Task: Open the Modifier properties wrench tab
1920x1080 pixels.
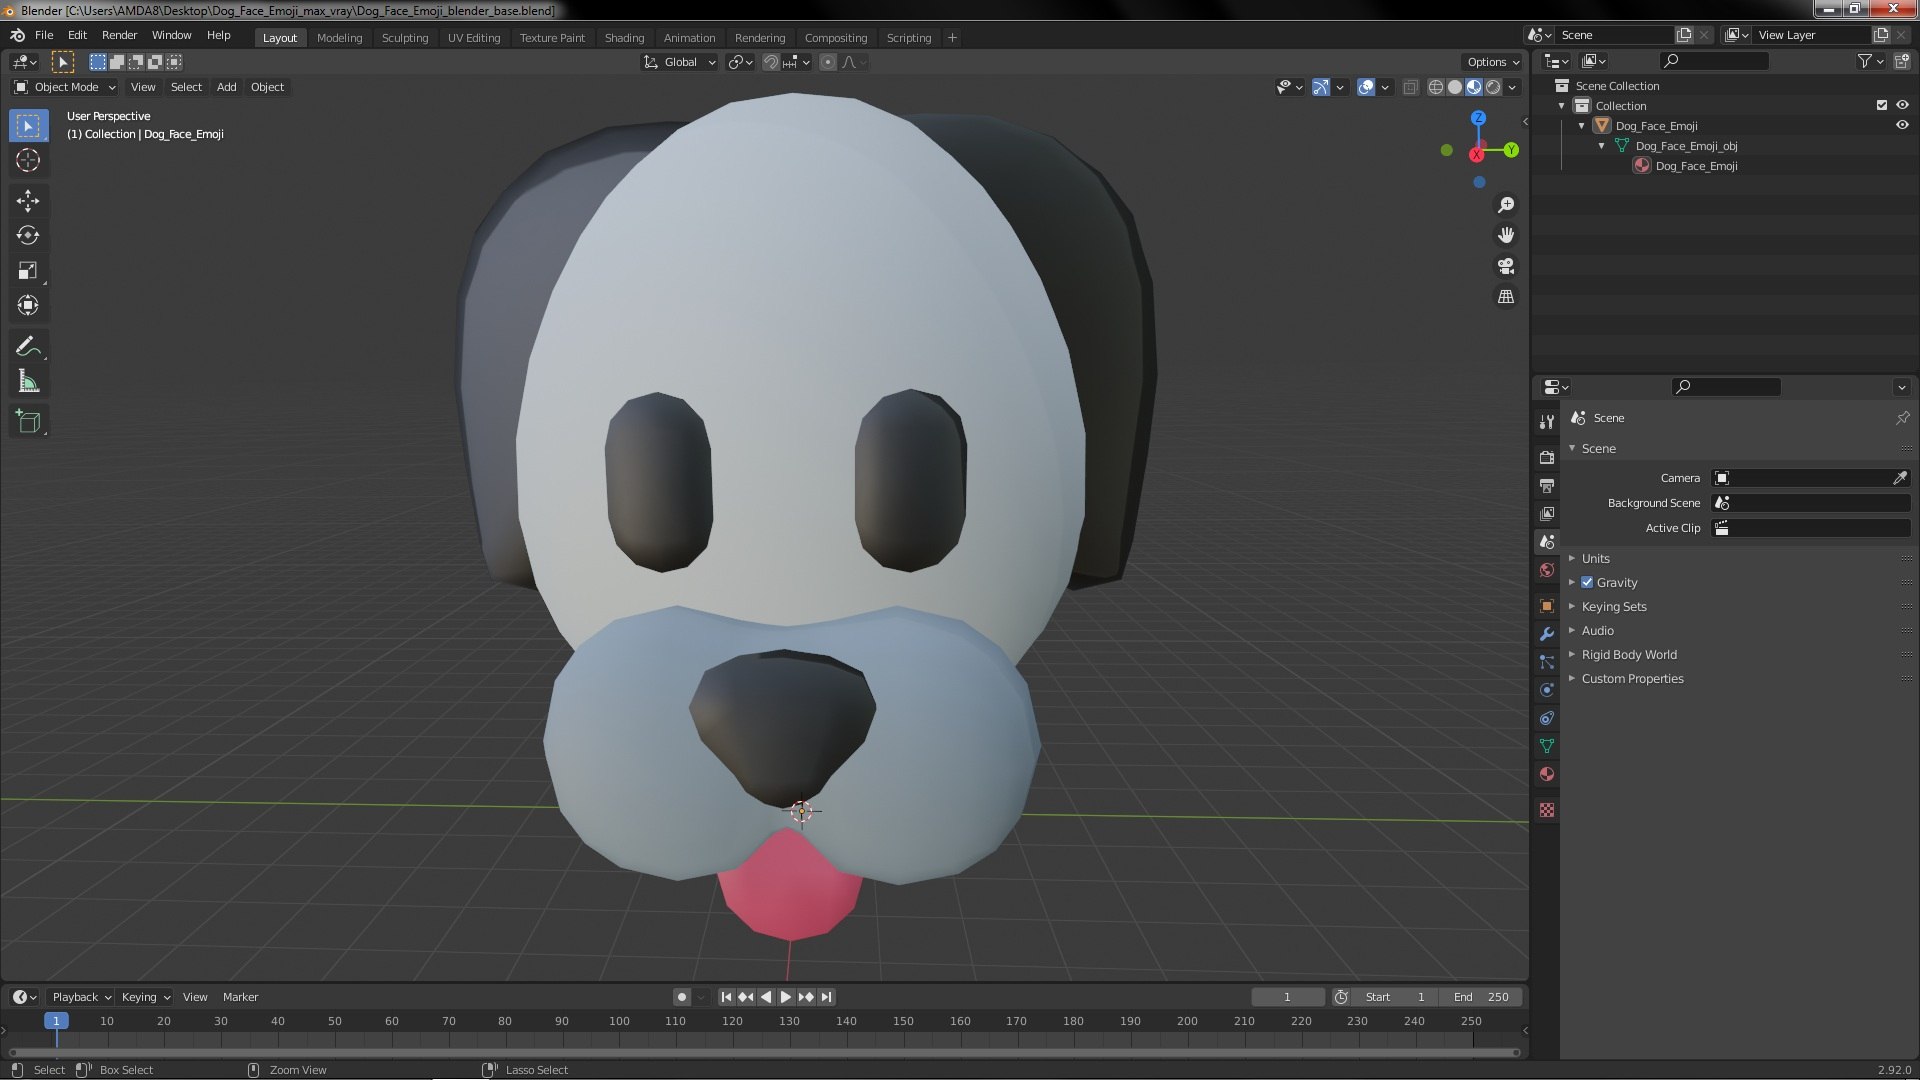Action: 1547,634
